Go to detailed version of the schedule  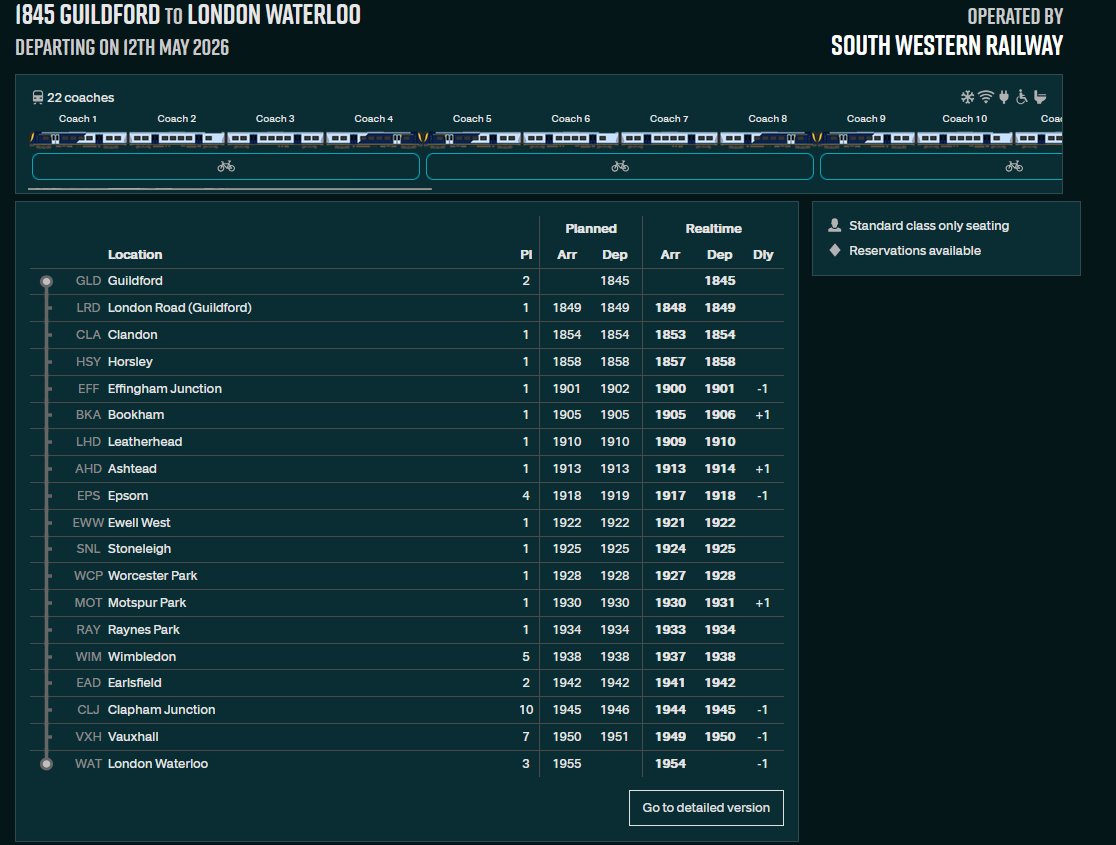[x=706, y=808]
